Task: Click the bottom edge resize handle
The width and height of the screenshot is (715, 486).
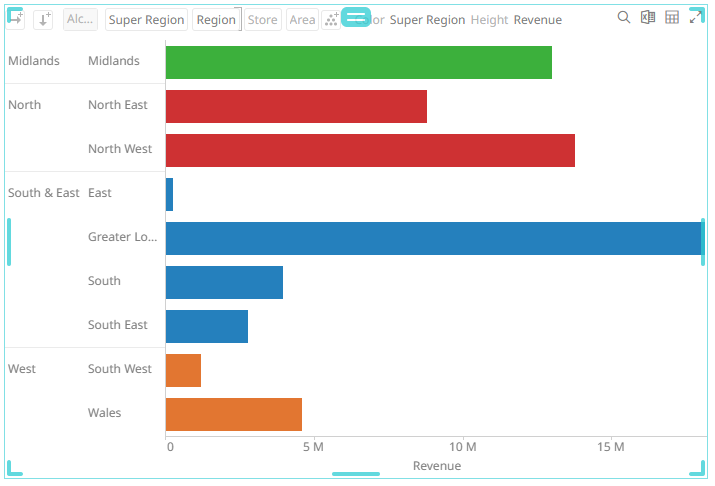Action: point(356,474)
